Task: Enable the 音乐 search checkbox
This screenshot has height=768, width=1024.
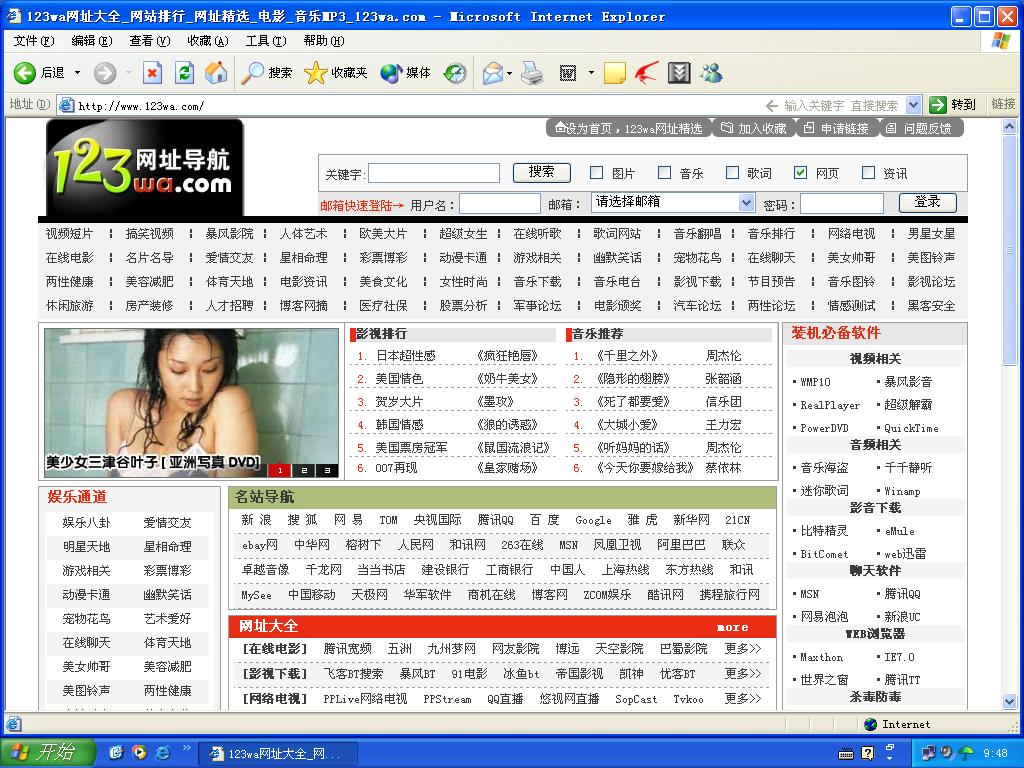Action: (x=665, y=172)
